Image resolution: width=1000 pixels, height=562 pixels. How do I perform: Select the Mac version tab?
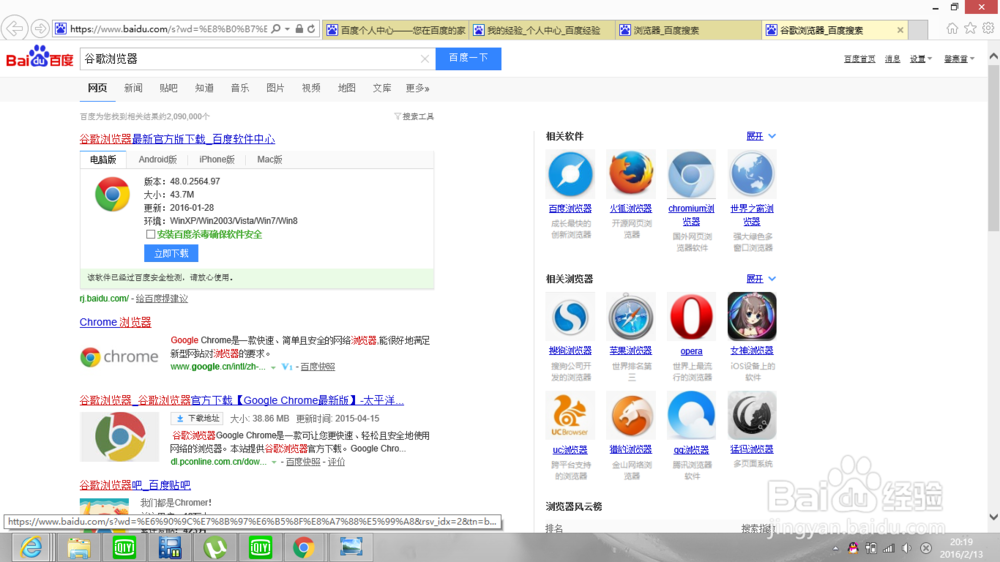click(x=269, y=159)
